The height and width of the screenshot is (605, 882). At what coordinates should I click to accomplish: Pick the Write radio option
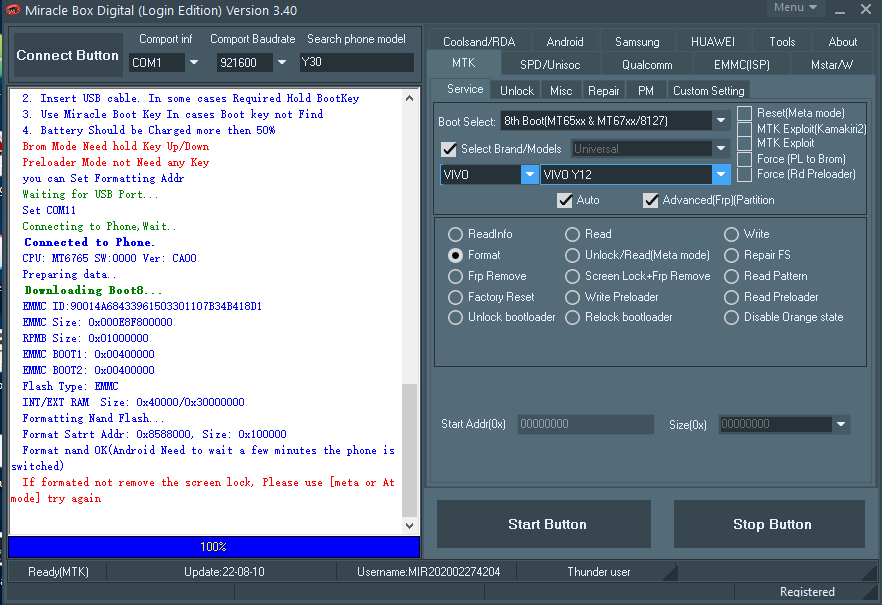coord(731,234)
